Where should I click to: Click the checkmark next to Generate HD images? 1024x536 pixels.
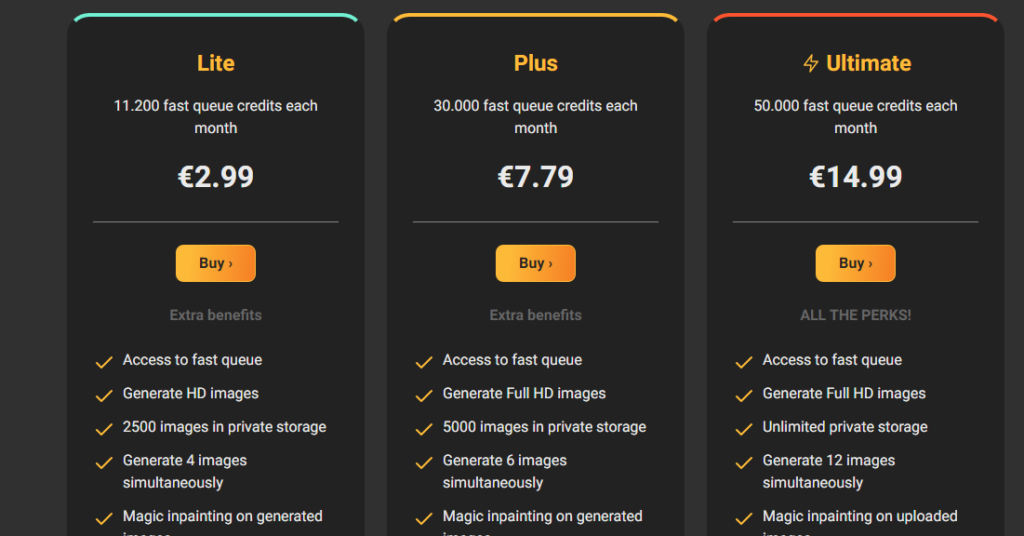click(x=104, y=396)
